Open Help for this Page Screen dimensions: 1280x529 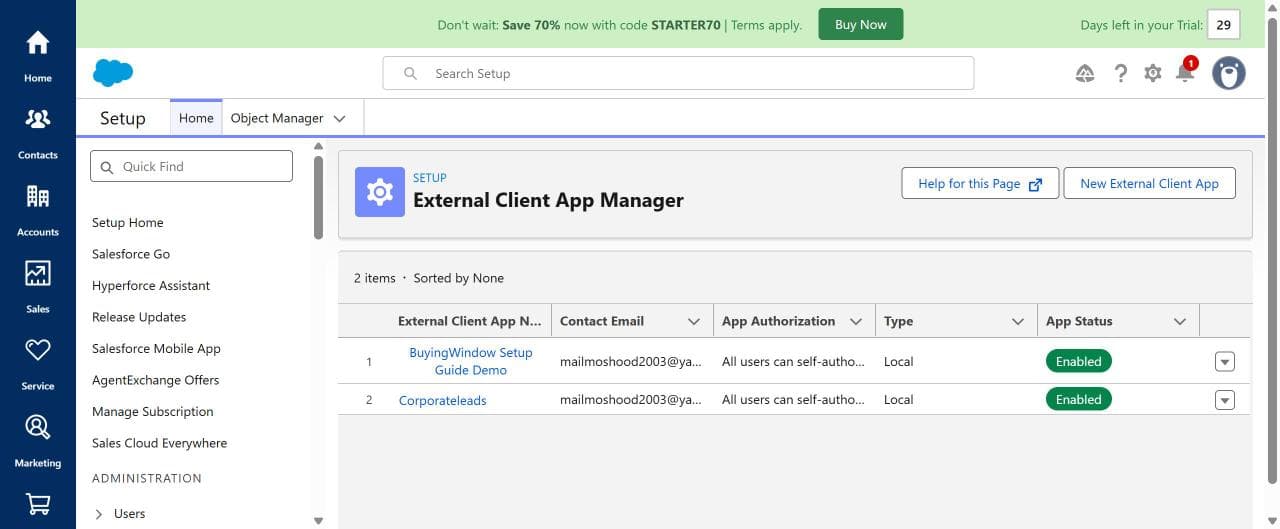980,184
